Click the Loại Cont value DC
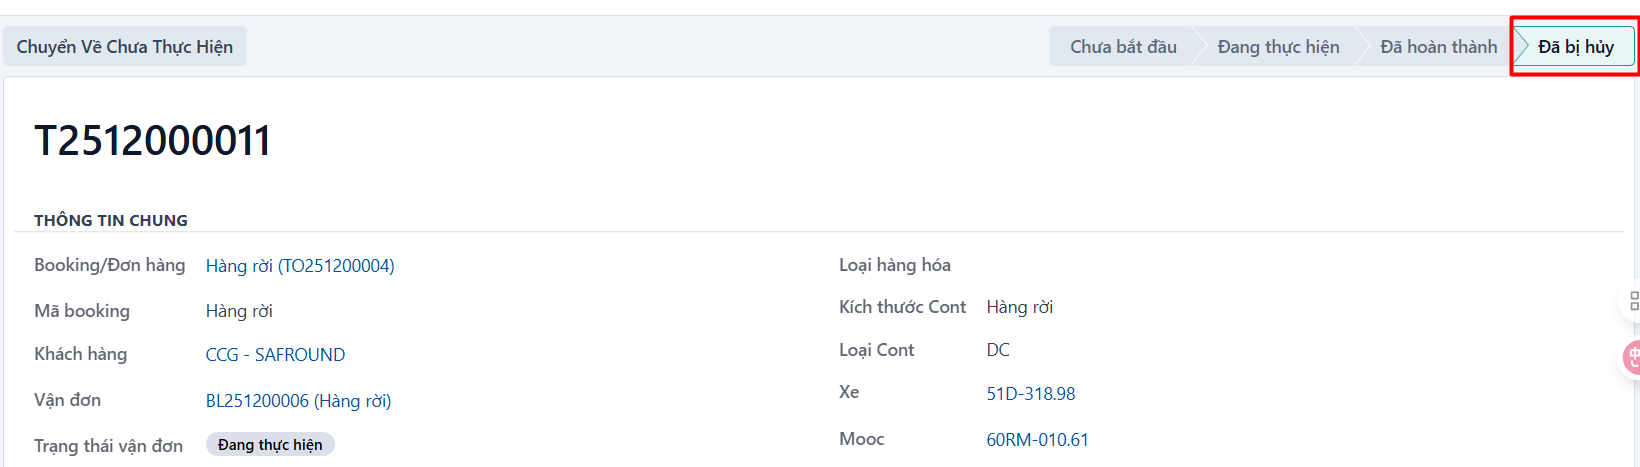This screenshot has width=1640, height=467. pos(998,350)
